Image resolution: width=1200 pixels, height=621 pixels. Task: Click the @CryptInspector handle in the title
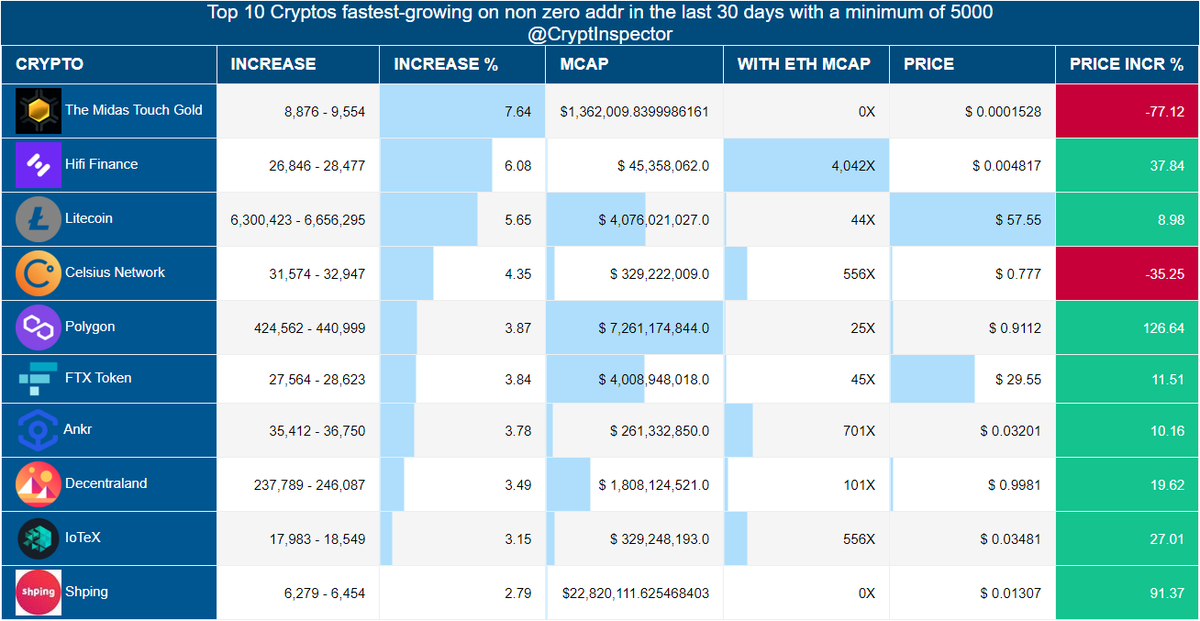coord(600,34)
